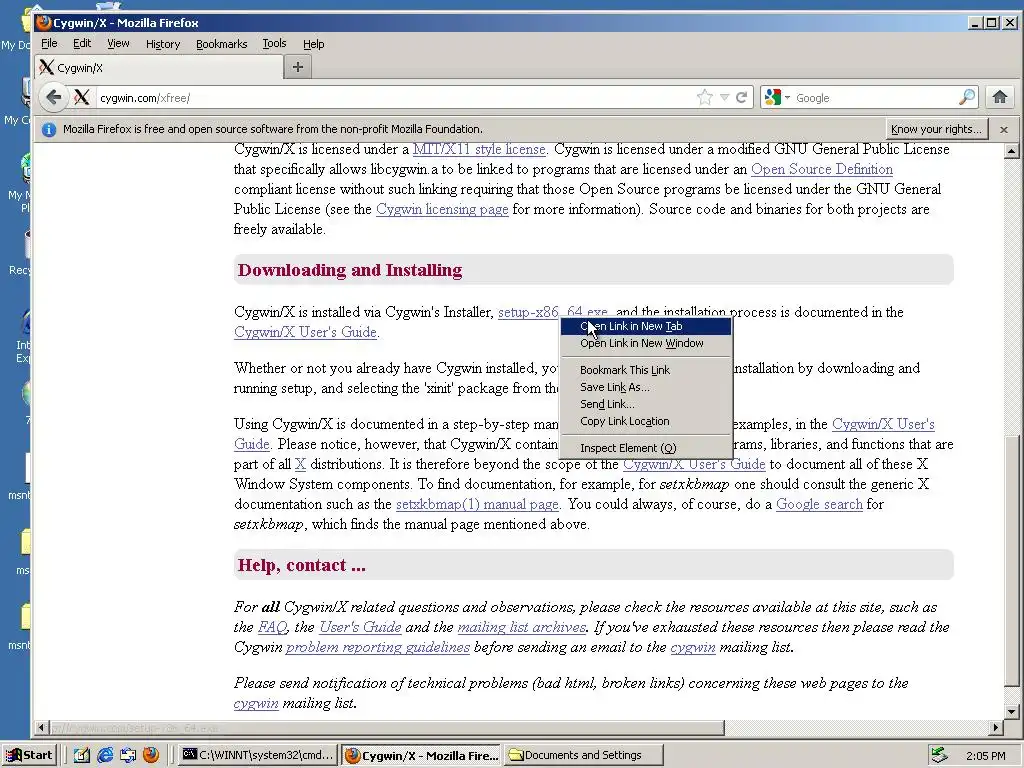This screenshot has width=1024, height=768.
Task: Open the Cygwin licensing page link
Action: pos(442,209)
